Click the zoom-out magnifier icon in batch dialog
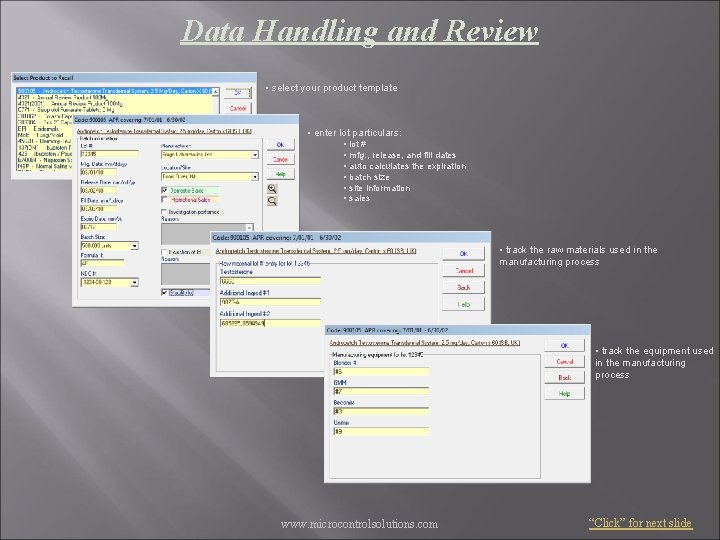Viewport: 720px width, 540px height. (272, 201)
